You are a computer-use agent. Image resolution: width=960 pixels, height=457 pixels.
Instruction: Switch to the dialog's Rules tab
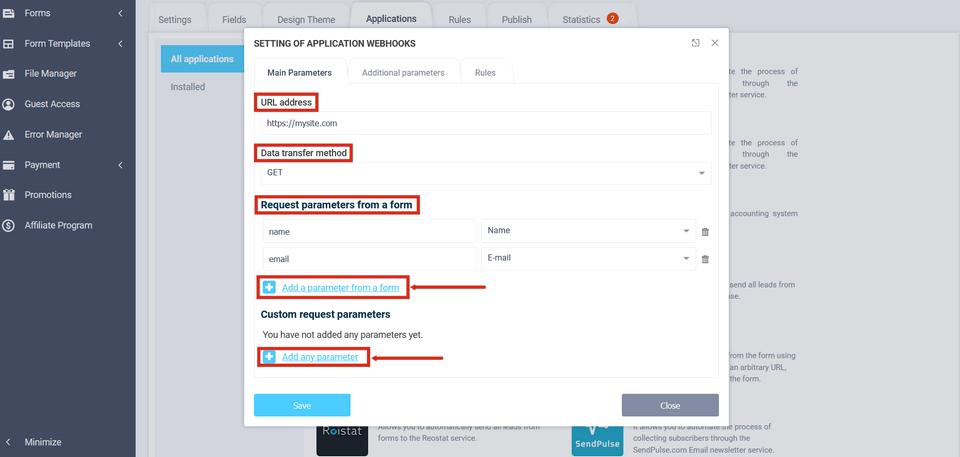pyautogui.click(x=485, y=73)
